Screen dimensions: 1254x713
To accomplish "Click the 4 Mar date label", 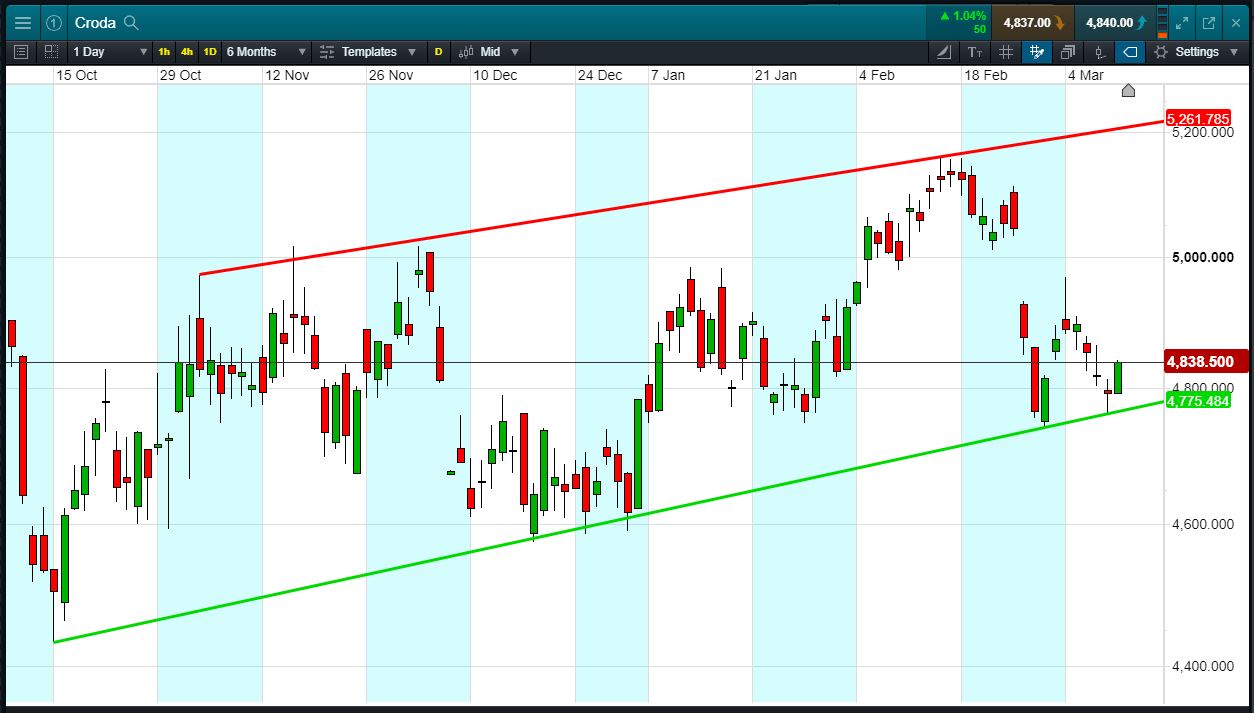I will click(1086, 75).
